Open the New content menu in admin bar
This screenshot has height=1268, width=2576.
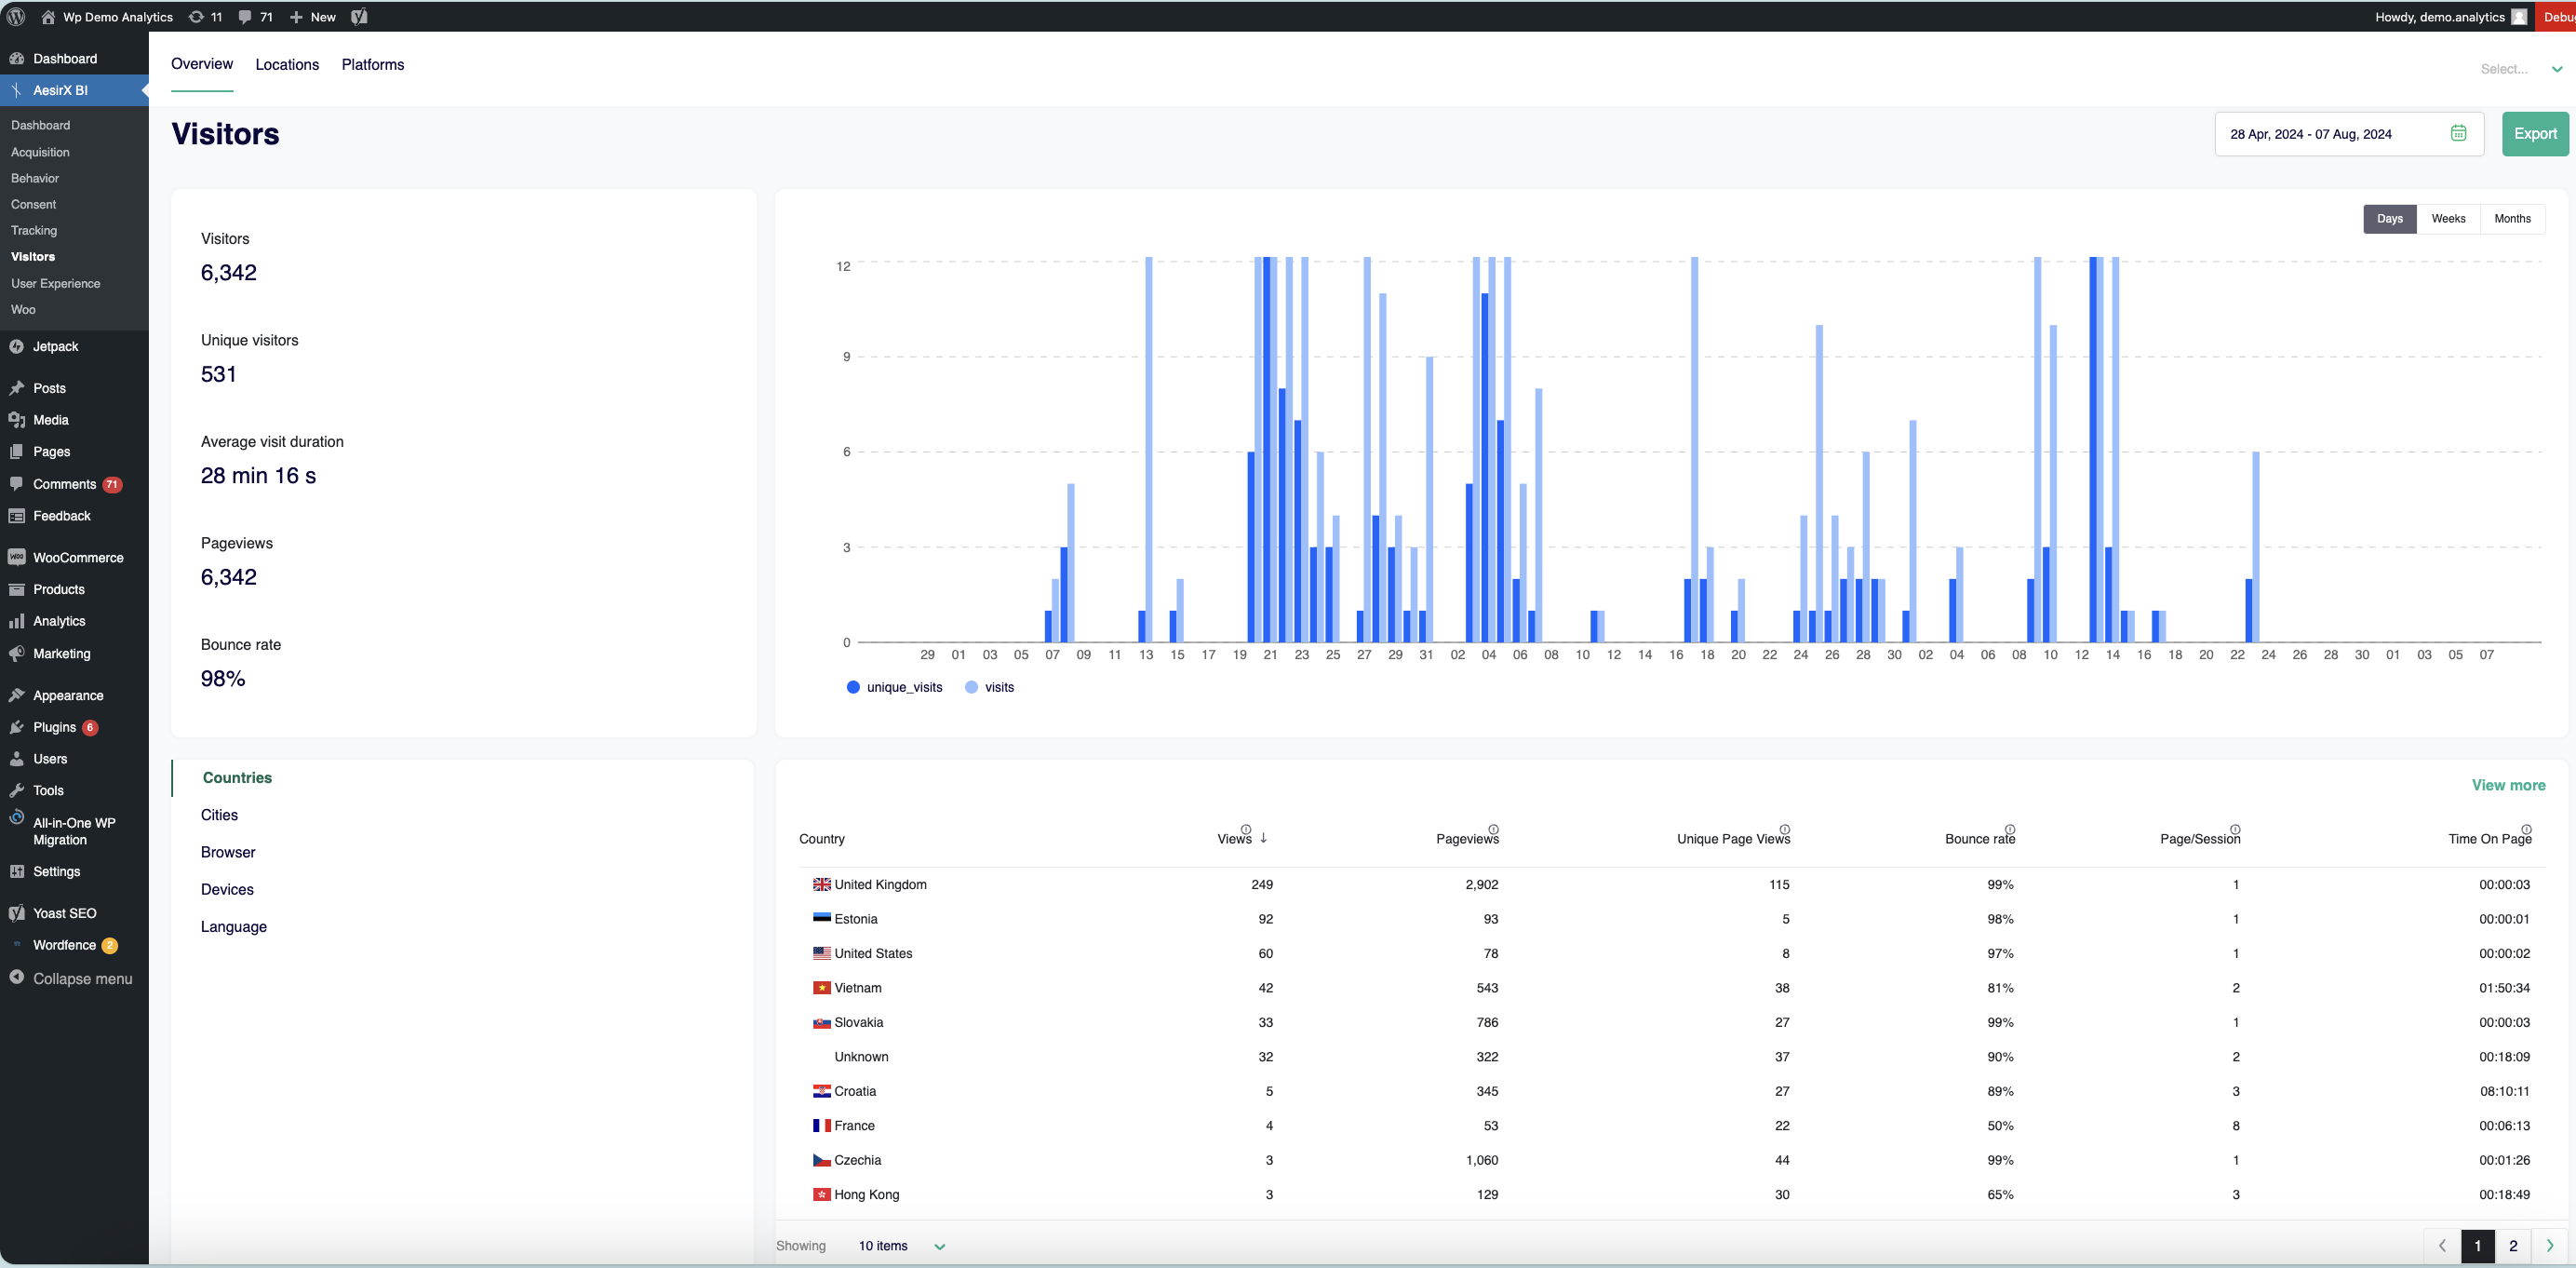click(x=312, y=17)
